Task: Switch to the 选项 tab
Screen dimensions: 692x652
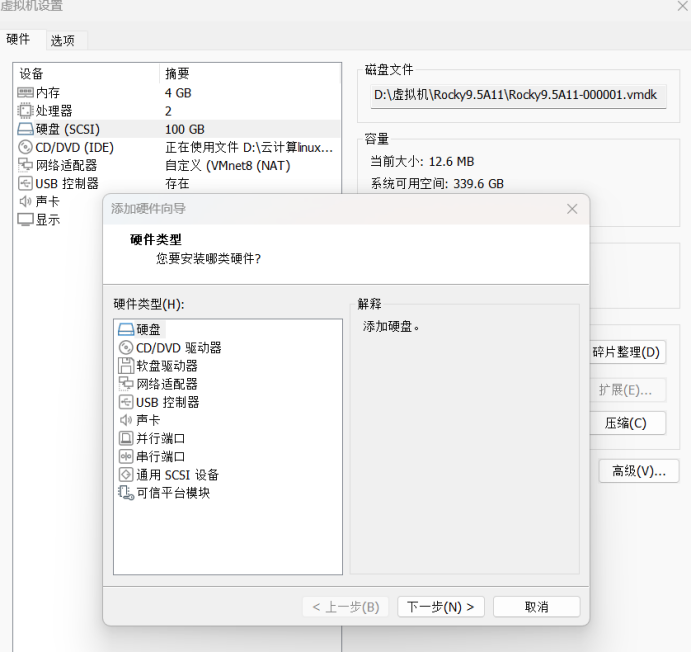Action: (63, 40)
